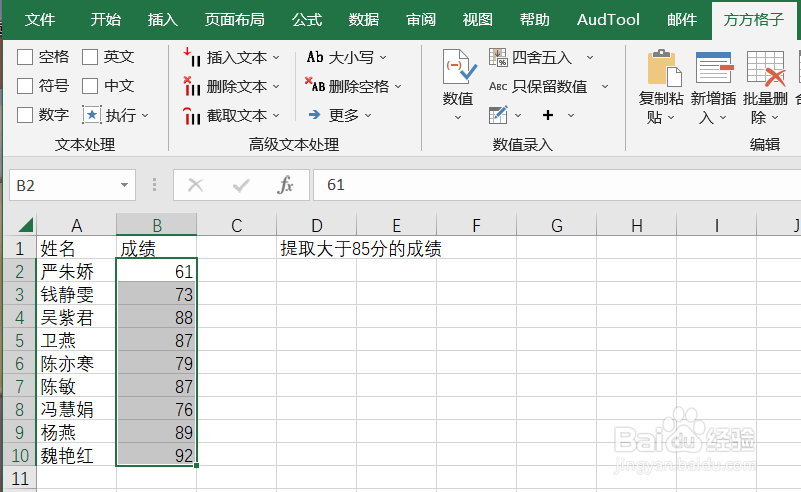Image resolution: width=801 pixels, height=492 pixels.
Task: Expand the 只保留数值 dropdown arrow
Action: click(605, 87)
